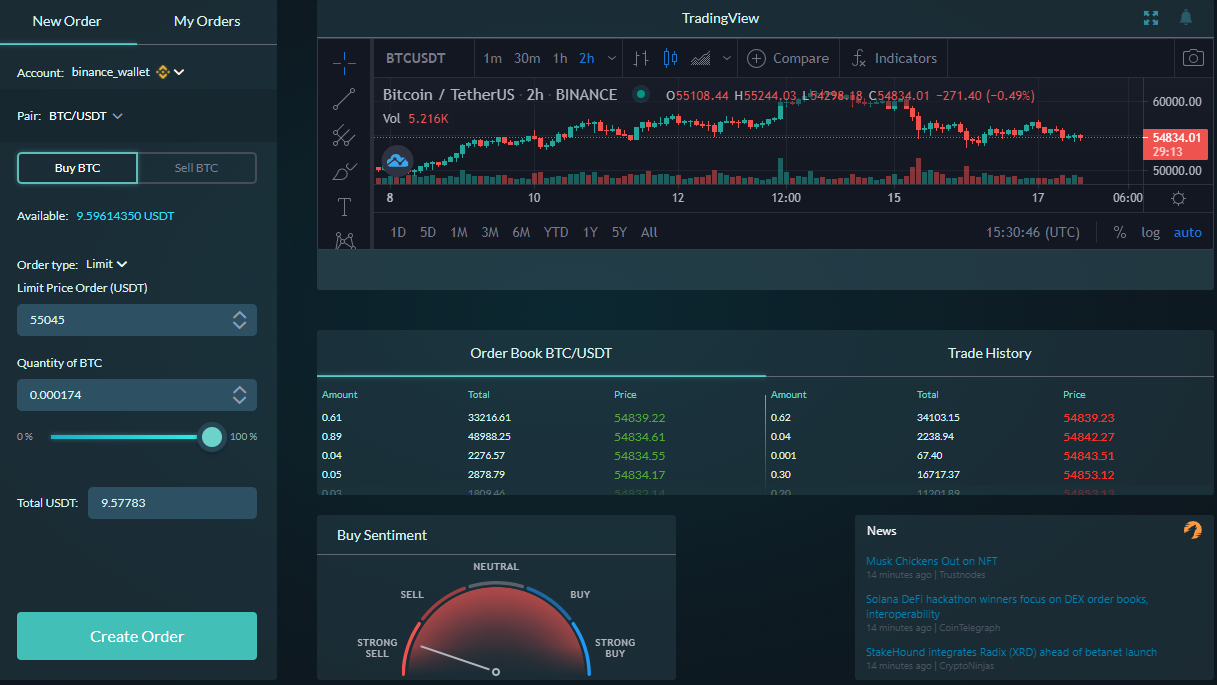Click the Limit Price Order input field
This screenshot has height=685, width=1217.
137,320
